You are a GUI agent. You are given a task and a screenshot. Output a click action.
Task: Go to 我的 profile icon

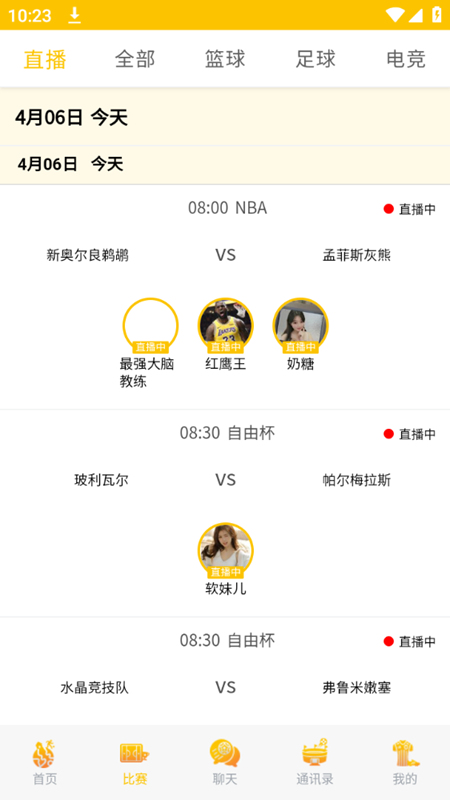tap(405, 762)
